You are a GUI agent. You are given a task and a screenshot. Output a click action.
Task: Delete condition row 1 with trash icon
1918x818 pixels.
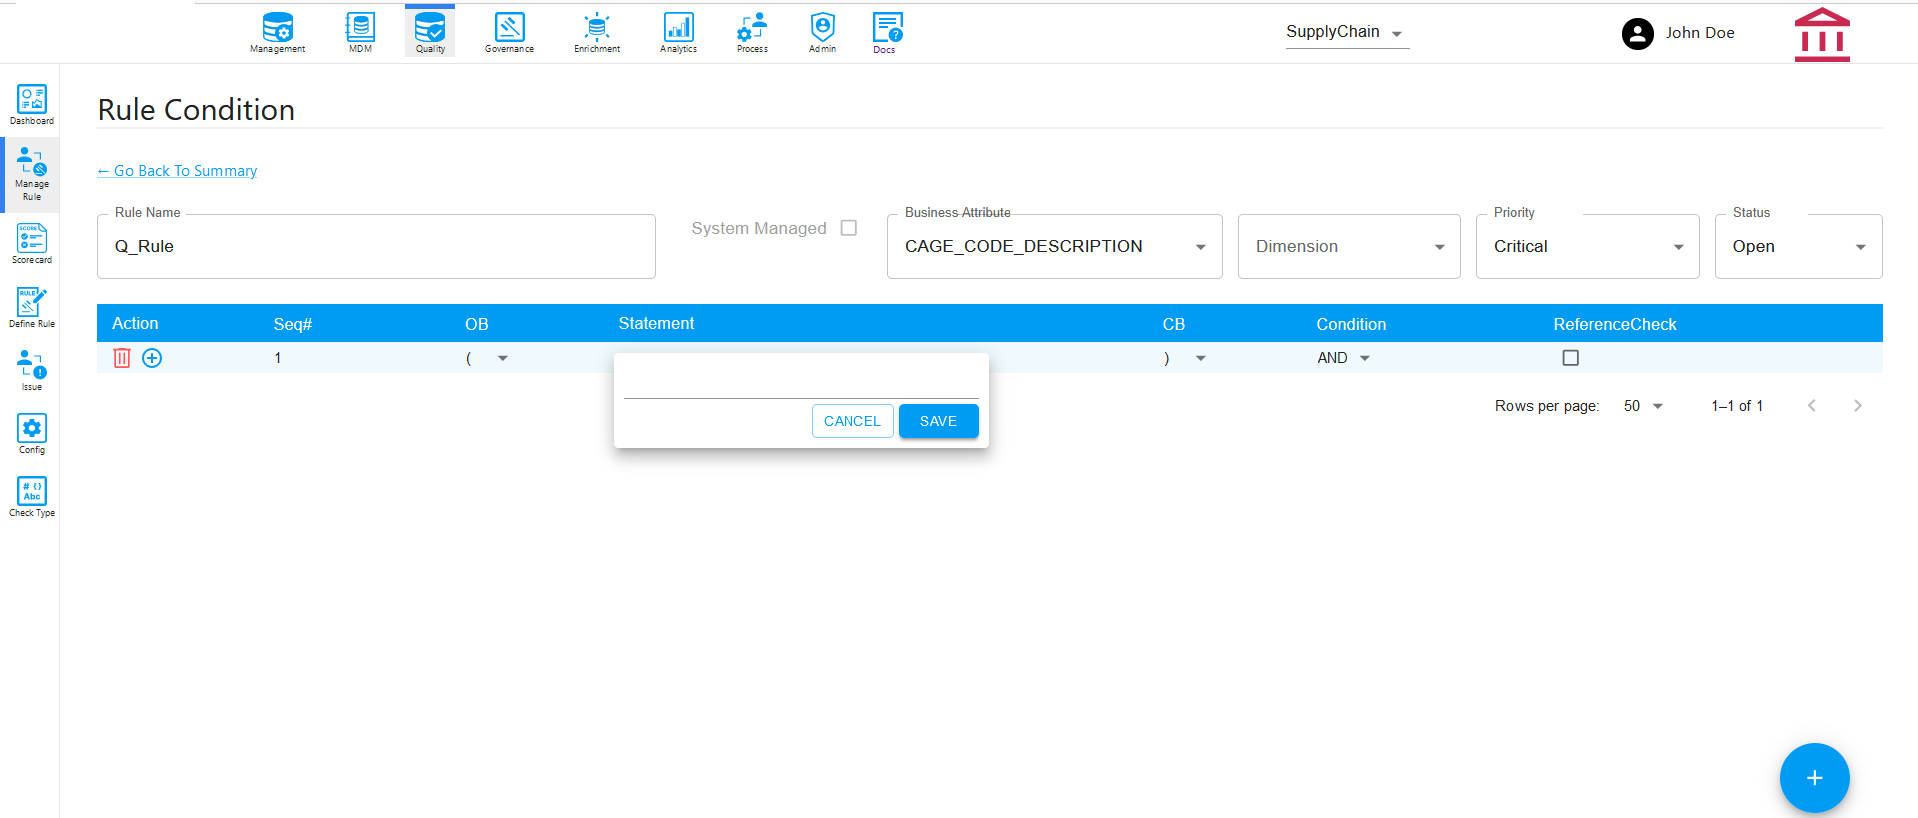(122, 358)
